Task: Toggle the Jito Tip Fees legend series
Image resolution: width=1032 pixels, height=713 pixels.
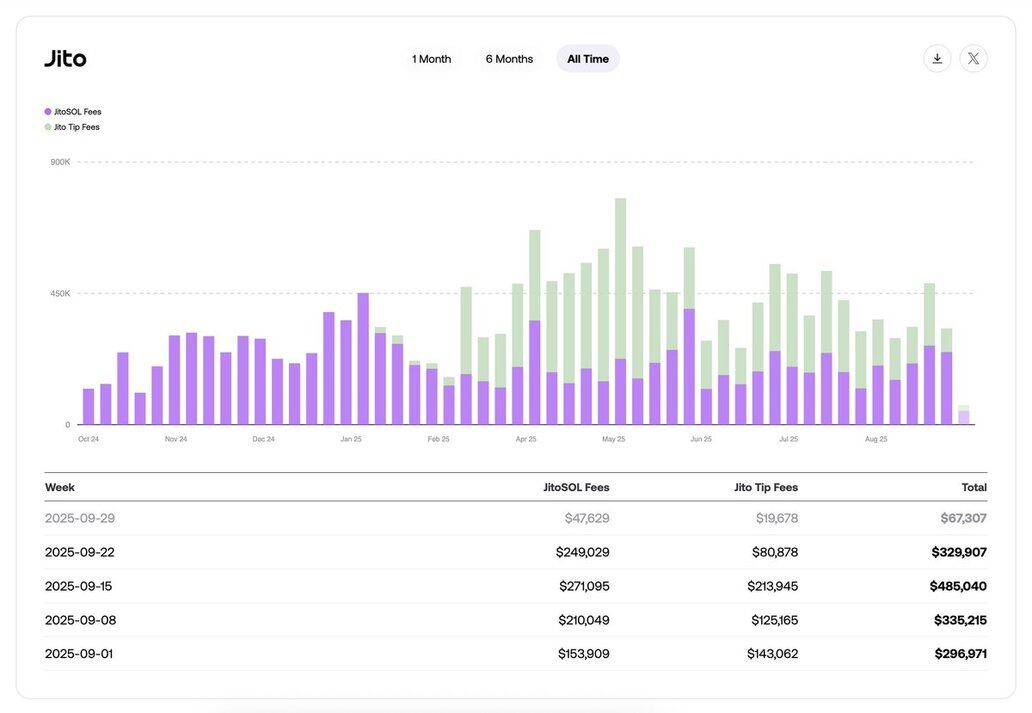Action: point(72,127)
